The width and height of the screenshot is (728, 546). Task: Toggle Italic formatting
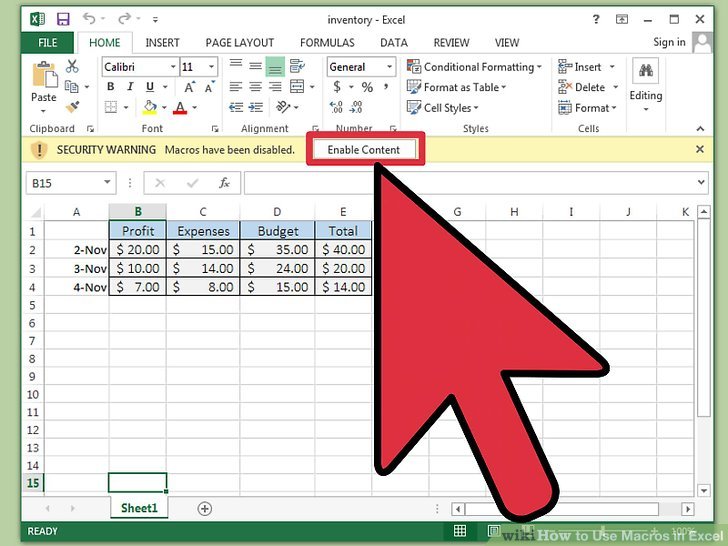click(130, 87)
